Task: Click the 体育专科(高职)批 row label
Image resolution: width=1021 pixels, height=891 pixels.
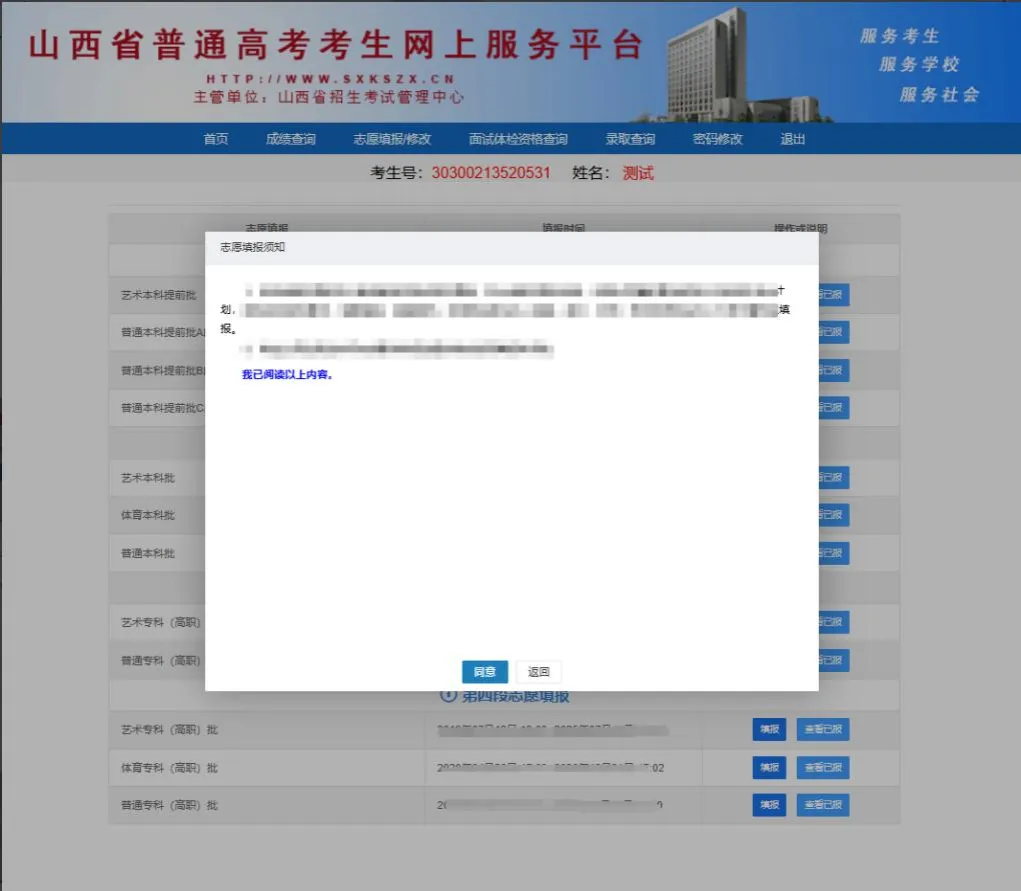Action: [169, 768]
